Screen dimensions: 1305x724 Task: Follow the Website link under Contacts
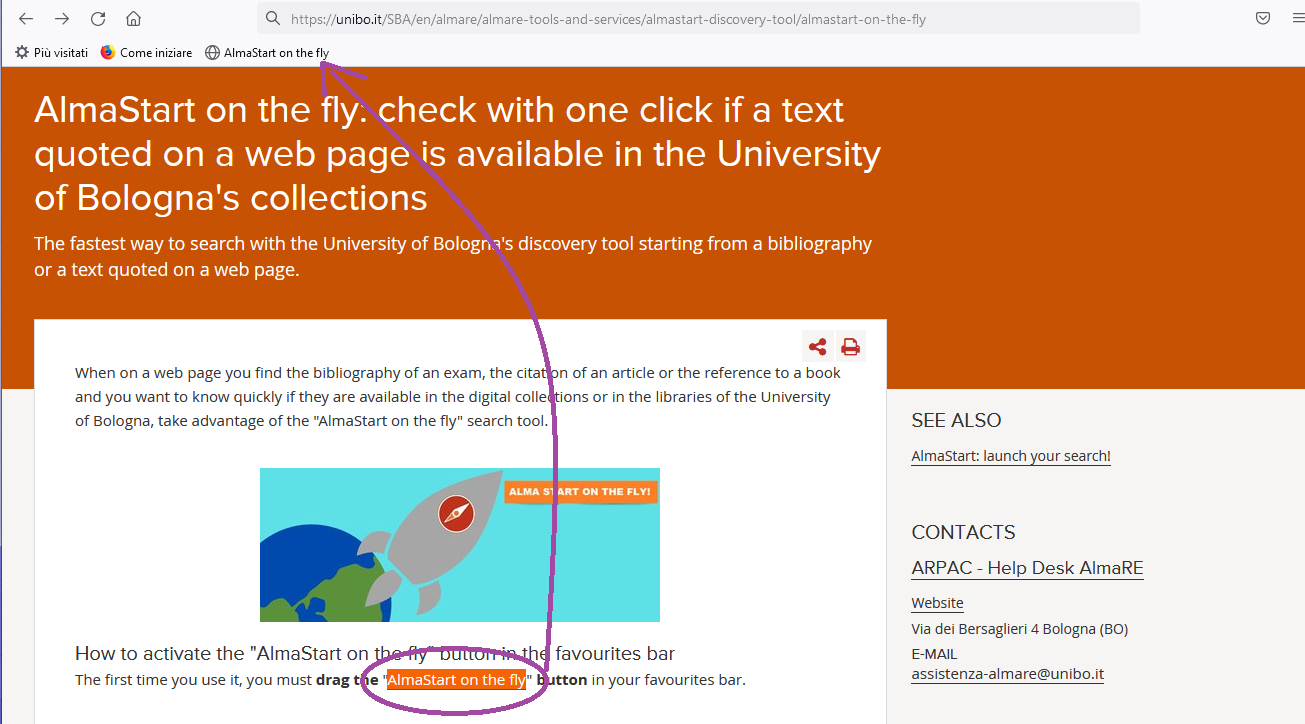(x=937, y=603)
